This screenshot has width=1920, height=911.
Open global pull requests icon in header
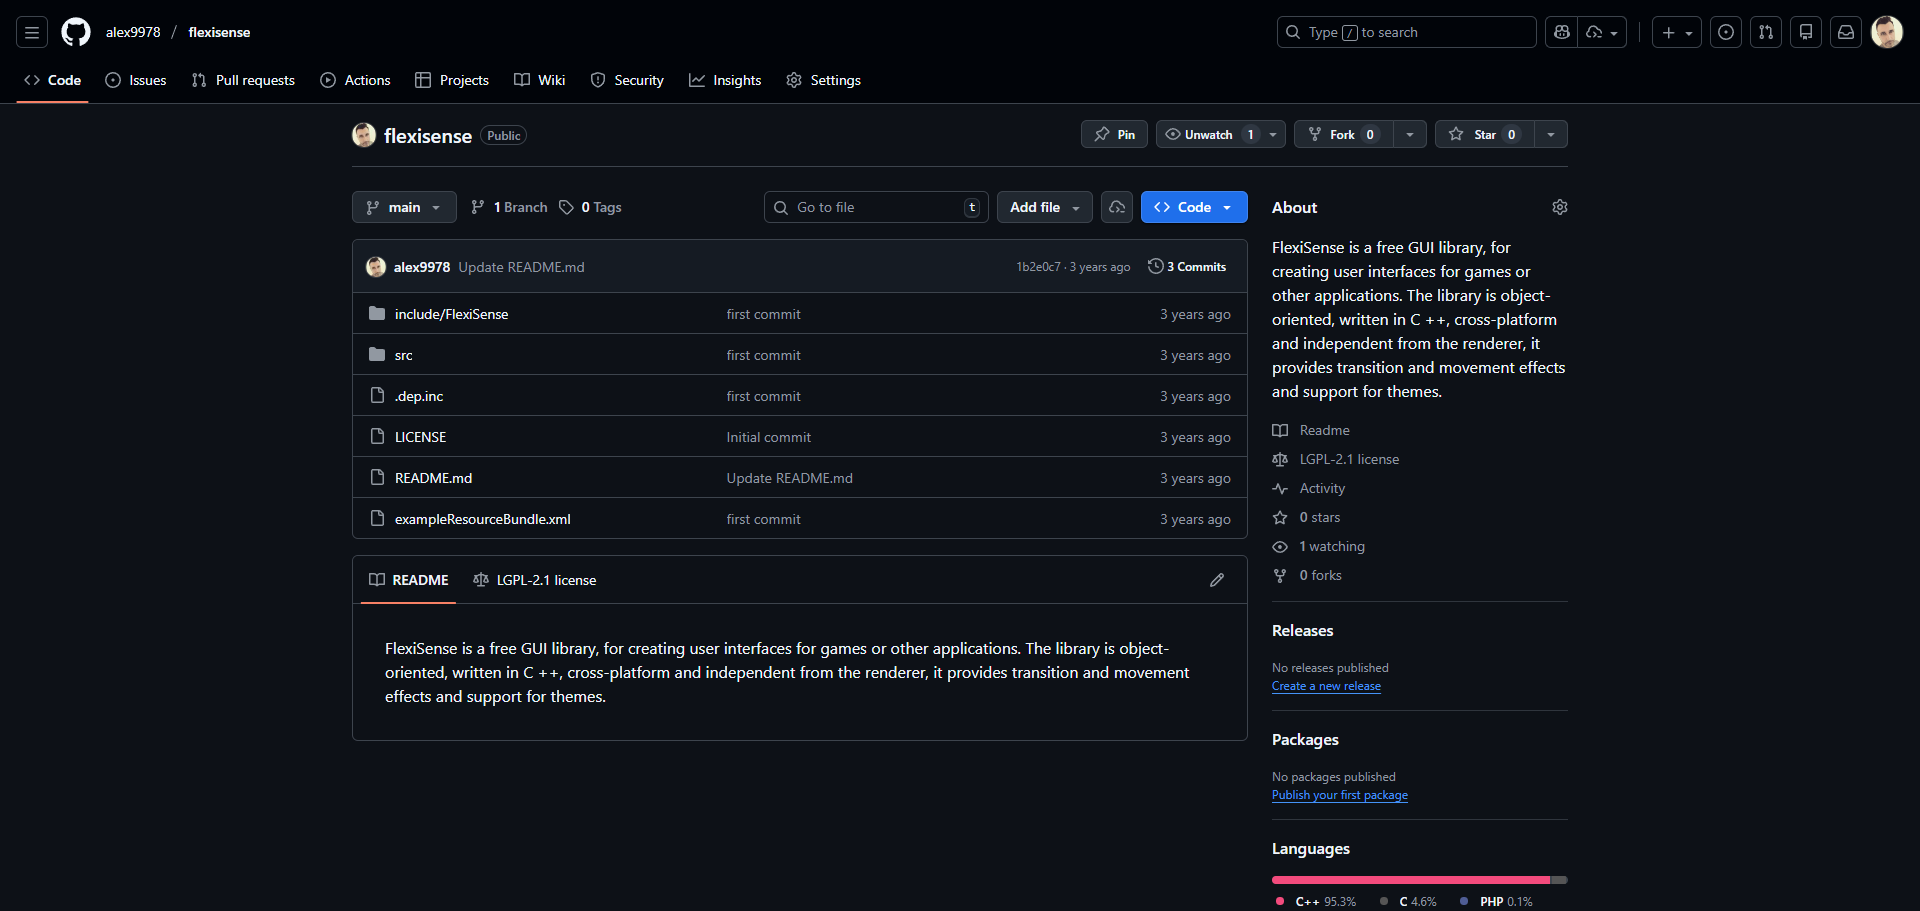coord(1766,32)
